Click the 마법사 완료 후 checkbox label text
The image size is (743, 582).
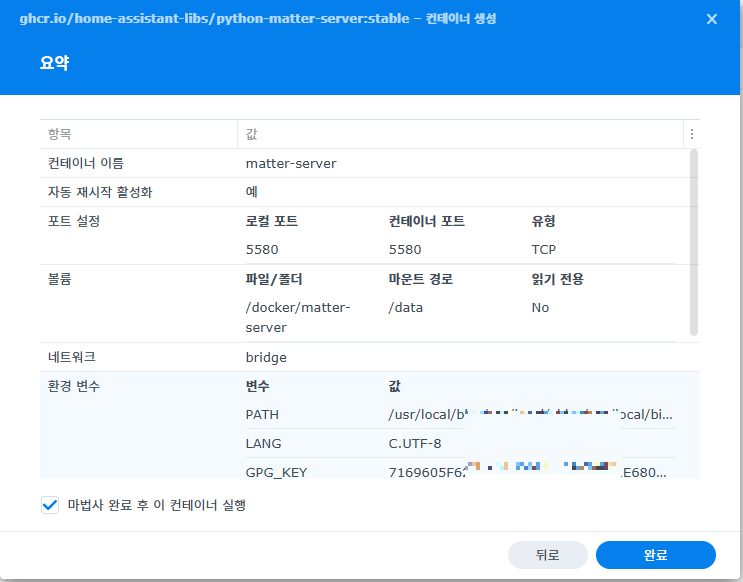(157, 505)
